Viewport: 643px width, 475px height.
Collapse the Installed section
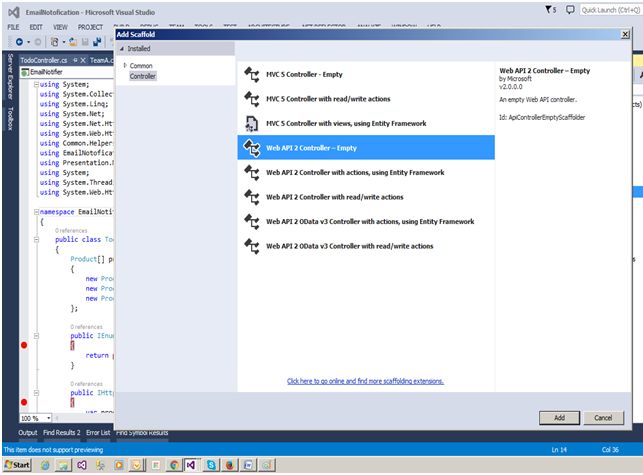(x=122, y=49)
